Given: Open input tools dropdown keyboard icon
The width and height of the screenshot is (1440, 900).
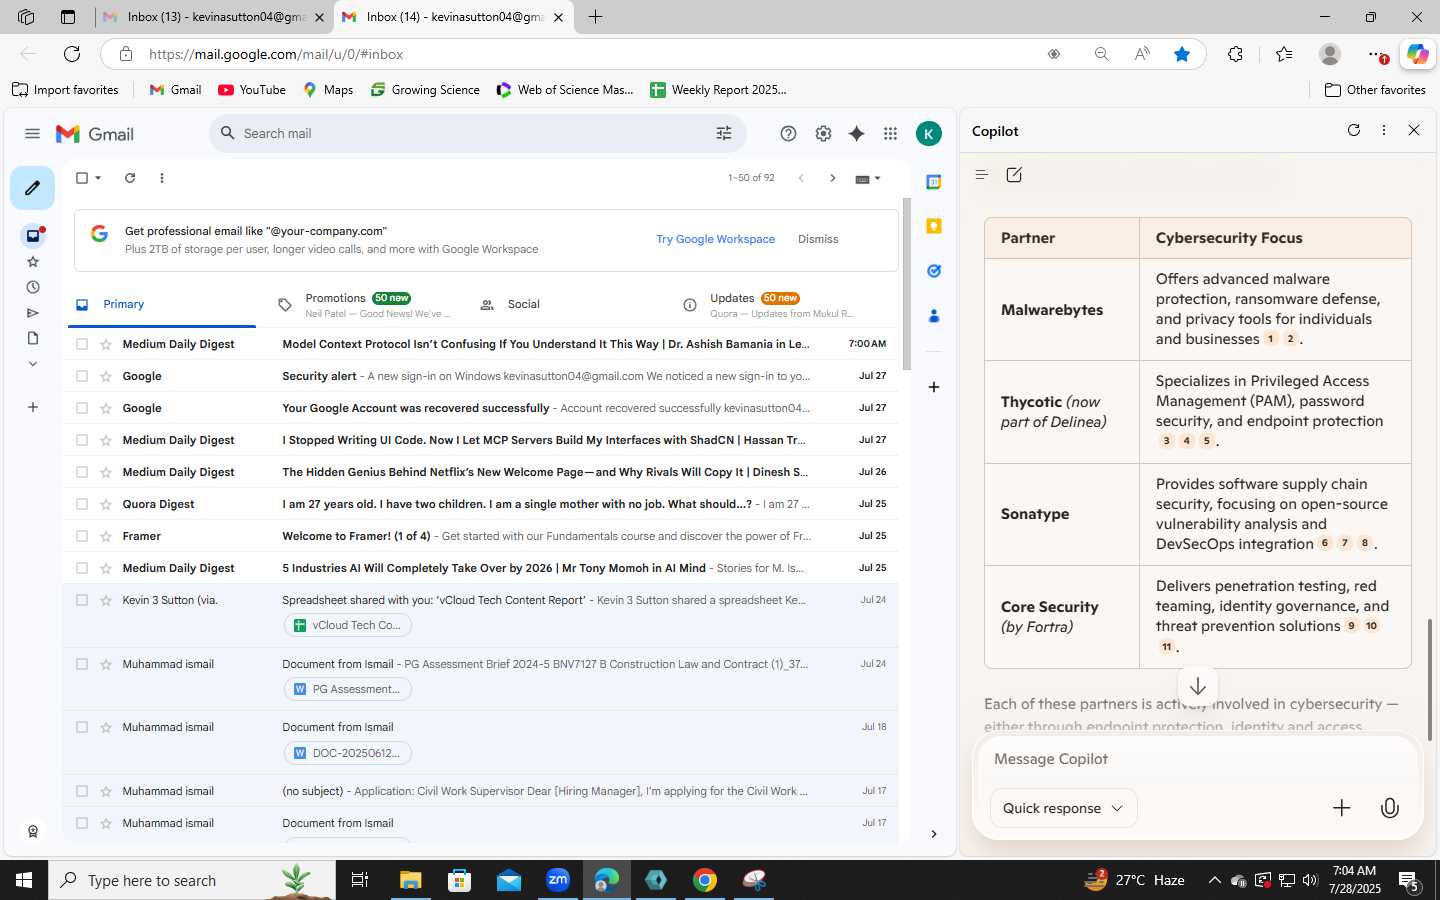Looking at the screenshot, I should point(868,179).
